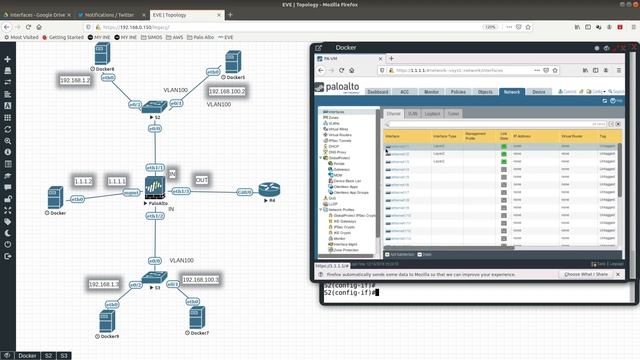Switch to the Tunnel interfaces sub-tab
The height and width of the screenshot is (360, 640).
click(x=453, y=113)
